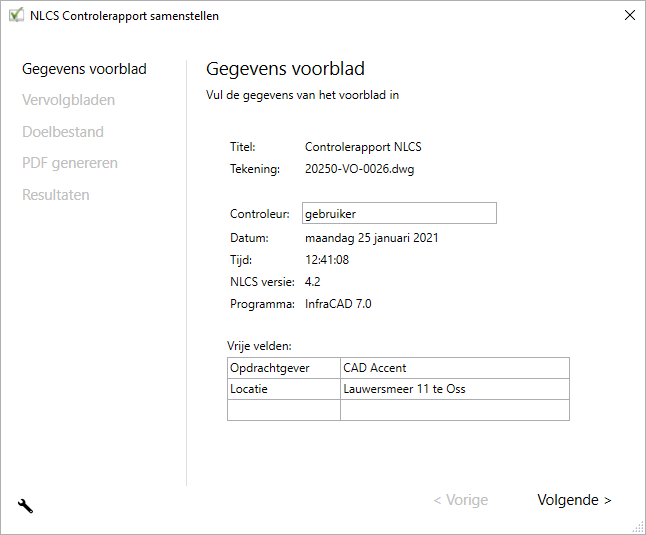Click the Controleur input field
The height and width of the screenshot is (535, 646).
tap(399, 214)
